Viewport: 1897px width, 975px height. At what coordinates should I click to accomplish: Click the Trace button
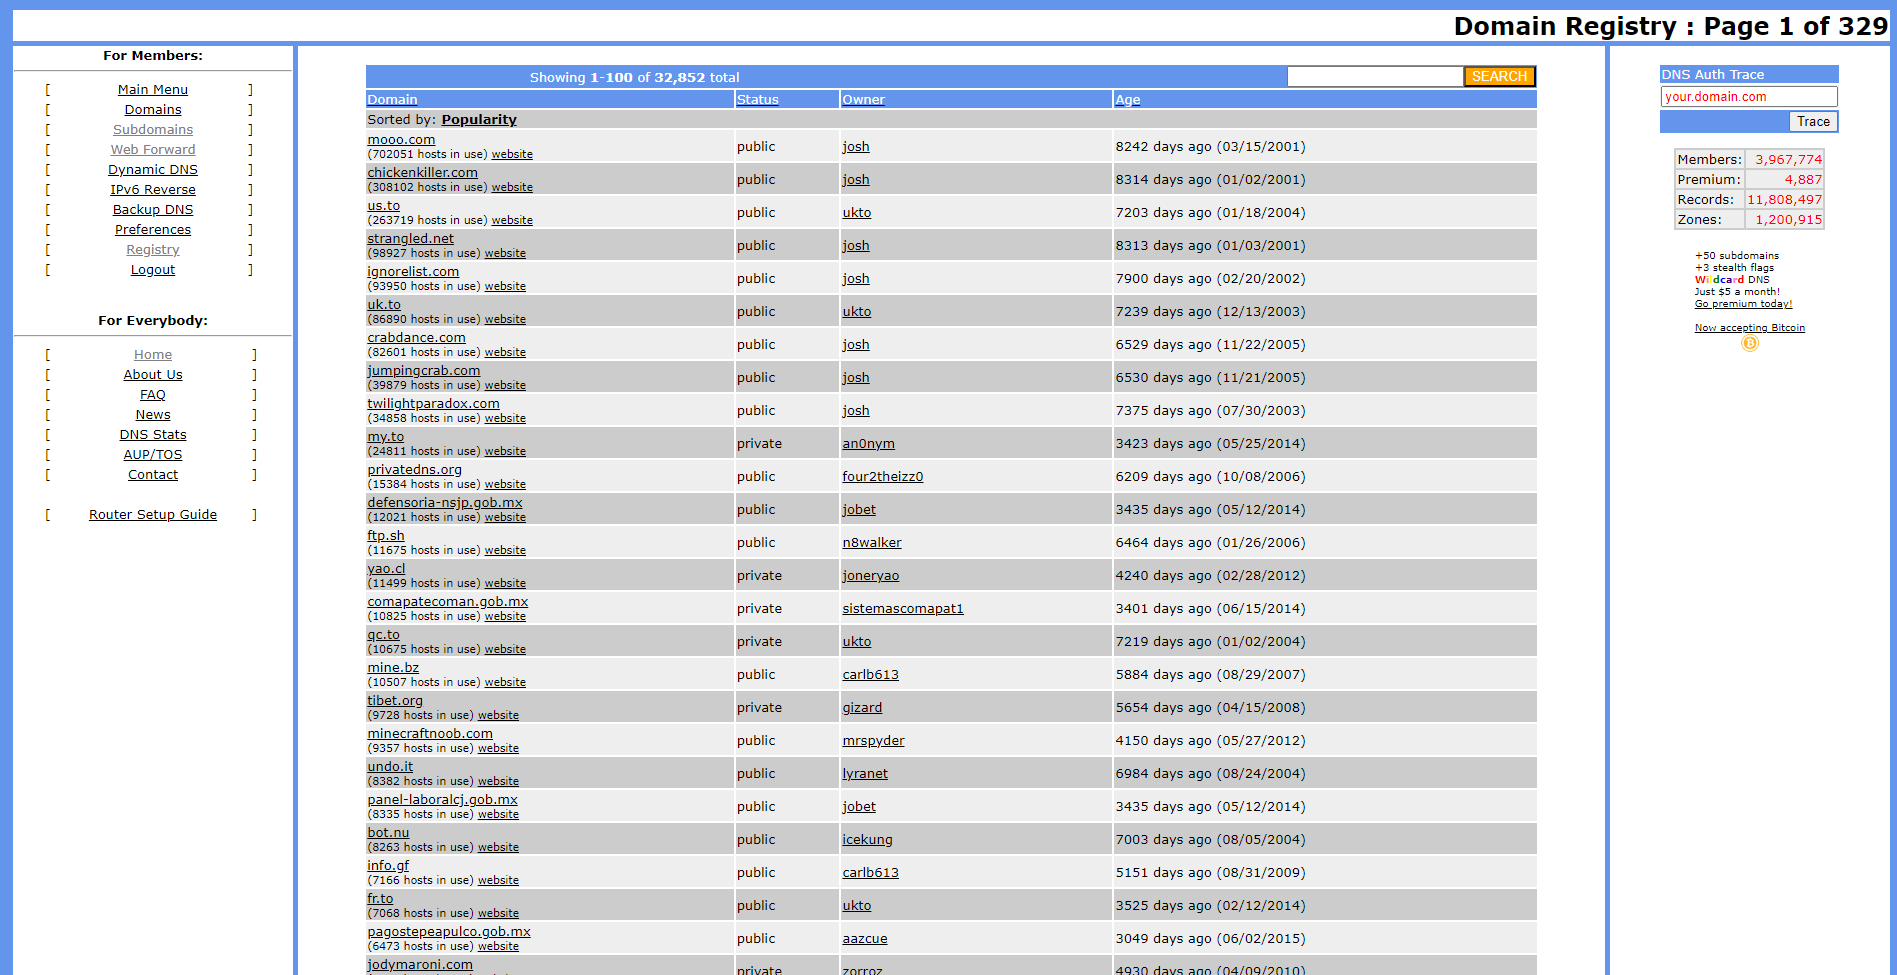click(x=1812, y=122)
